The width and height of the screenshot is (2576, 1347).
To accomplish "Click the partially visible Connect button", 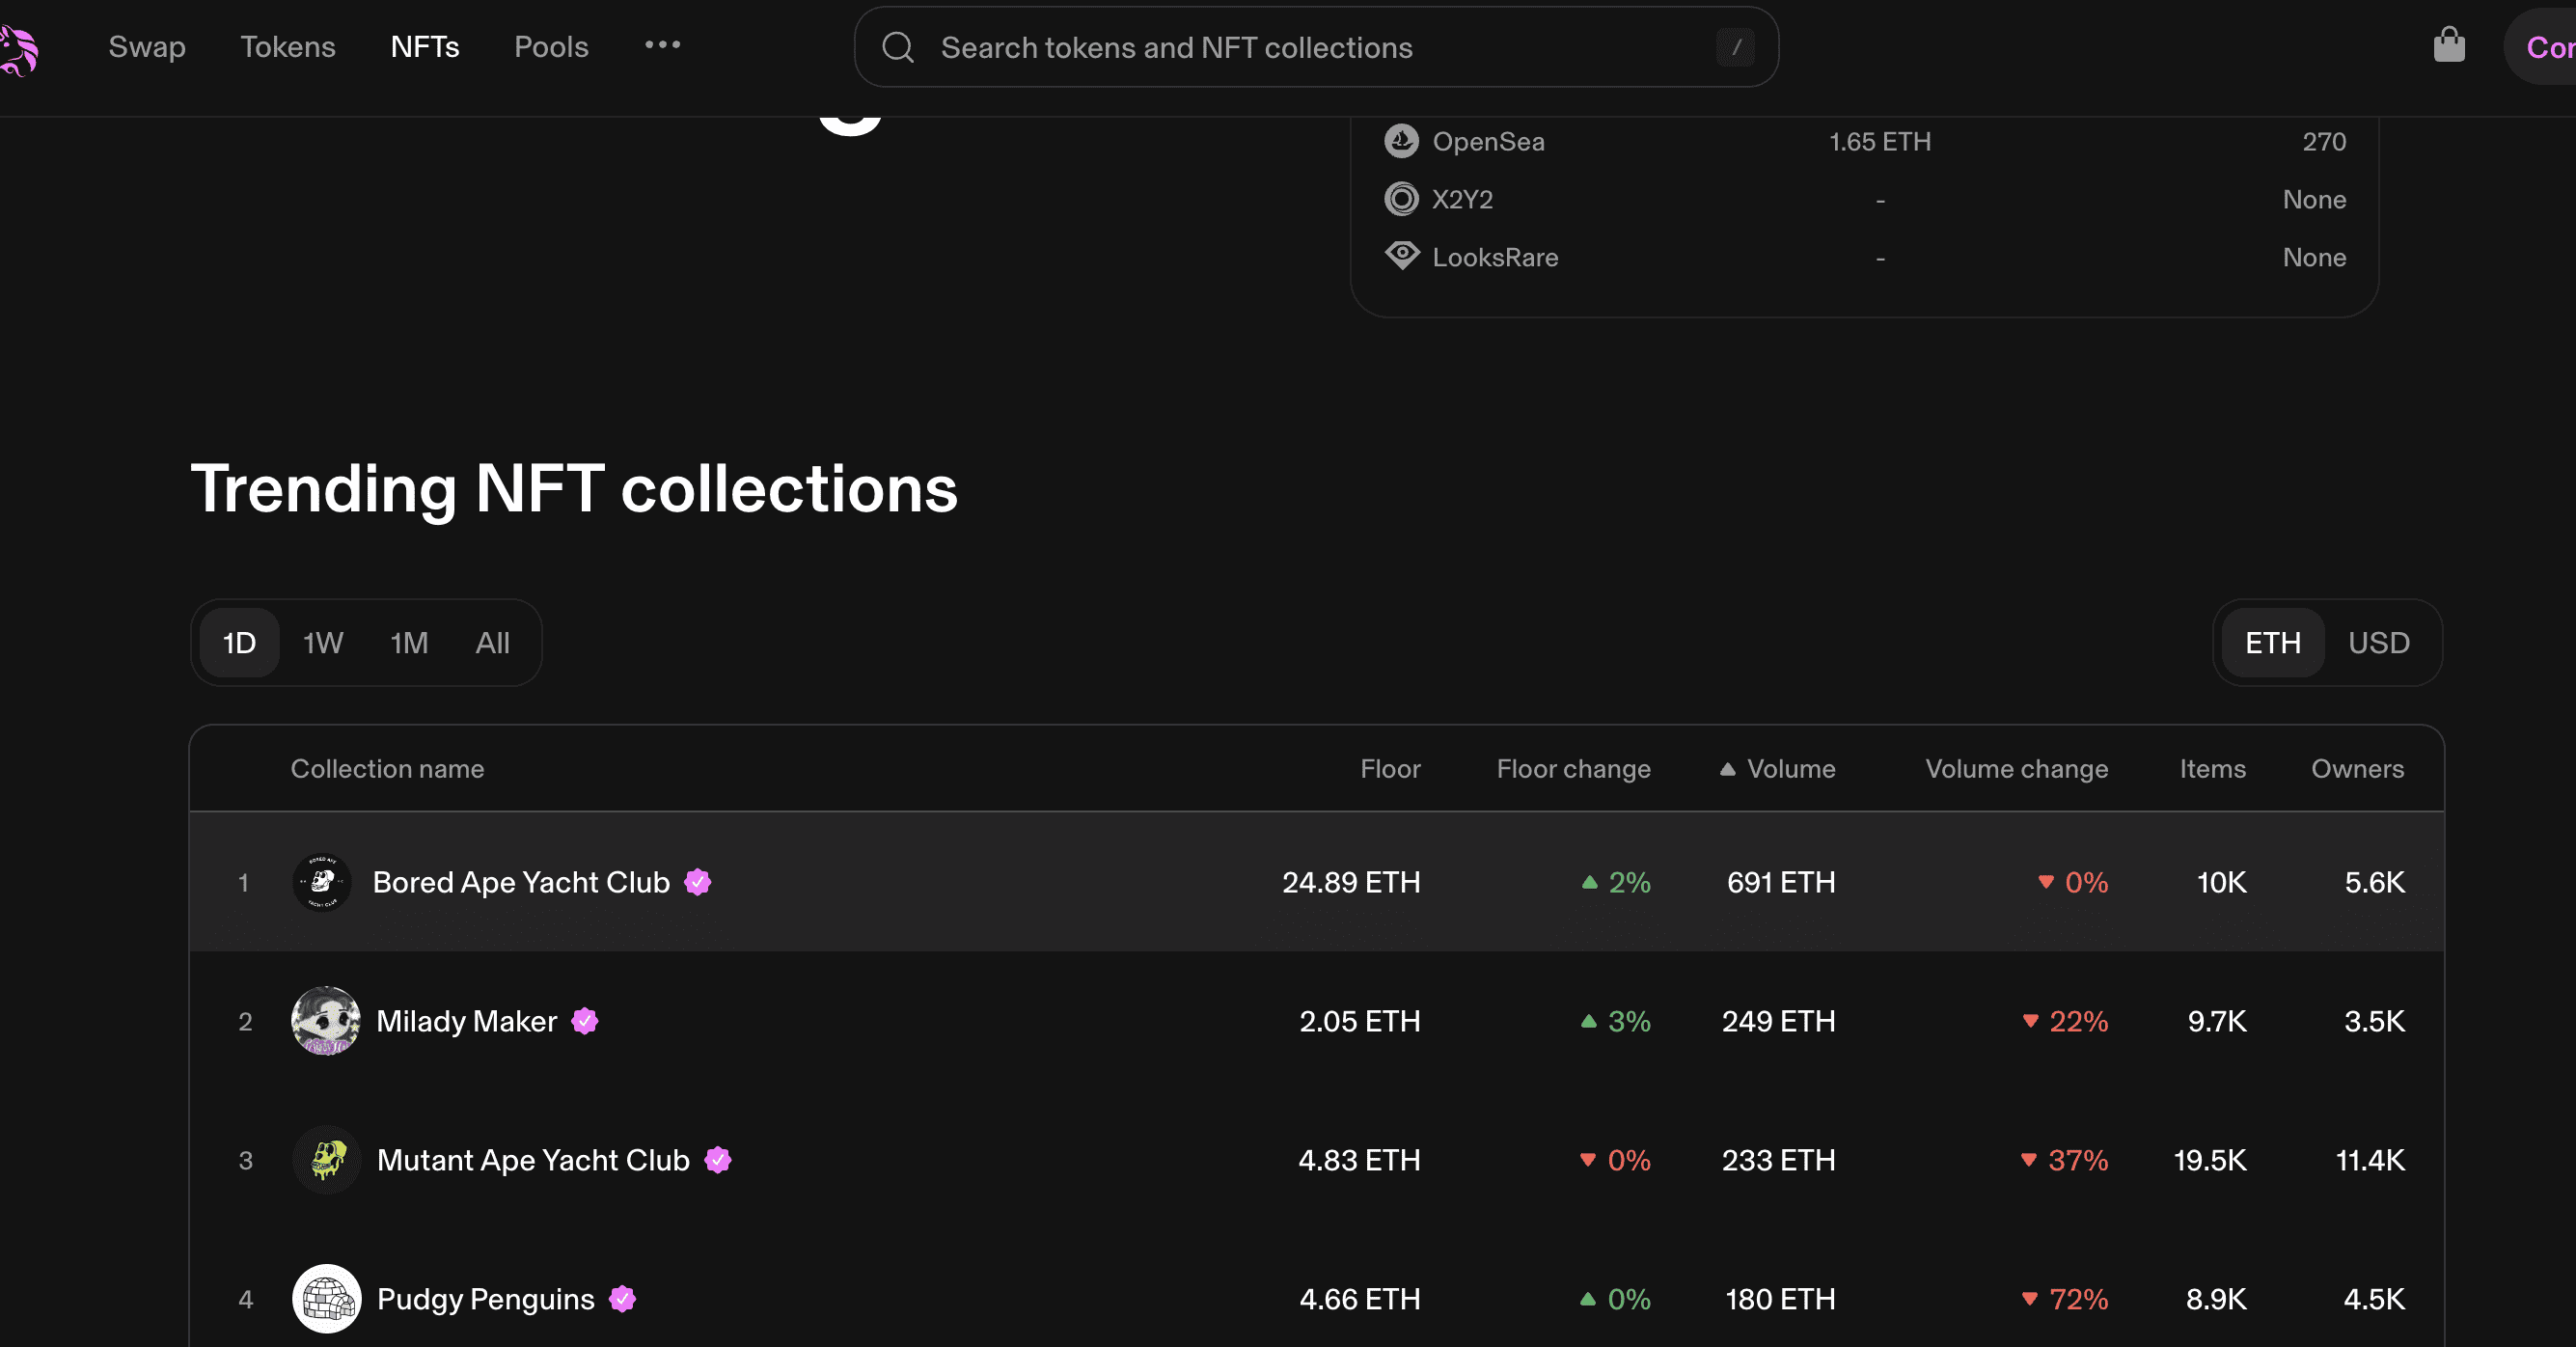I will pos(2545,47).
